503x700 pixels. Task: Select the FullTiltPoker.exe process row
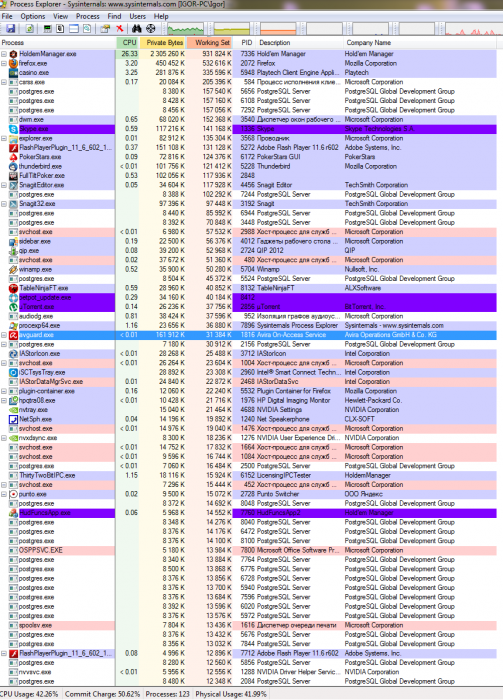tap(249, 176)
